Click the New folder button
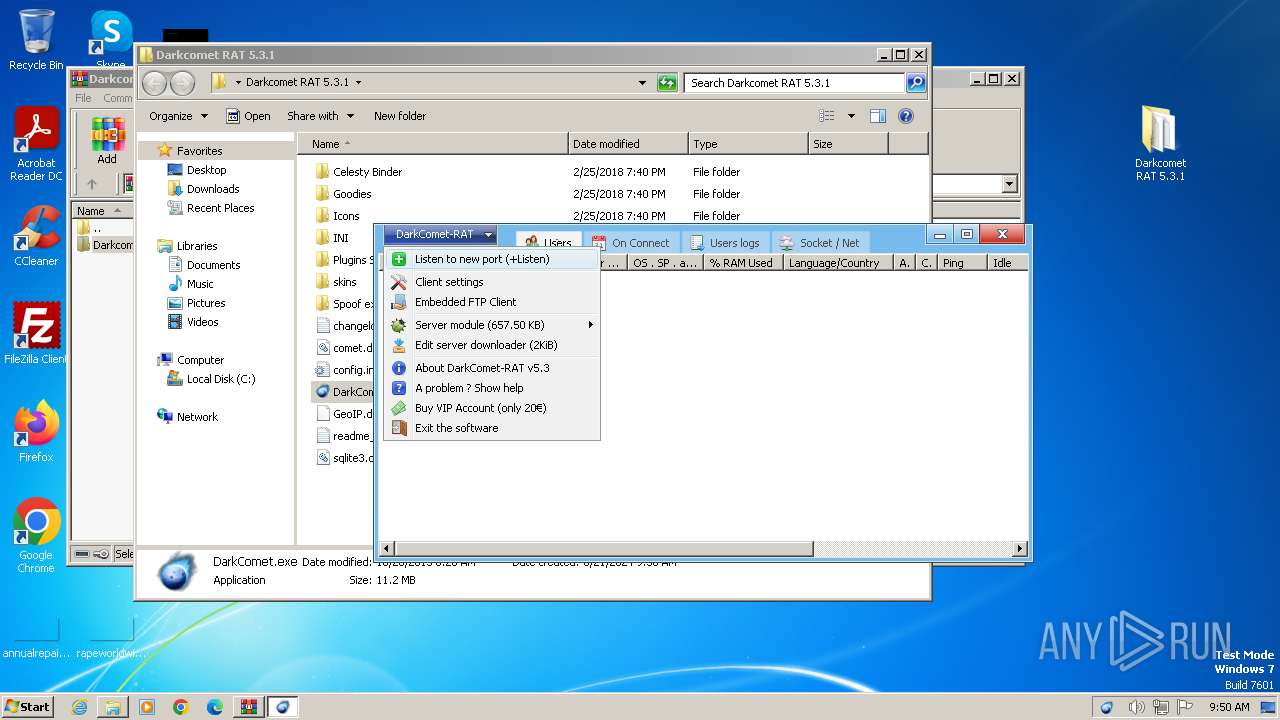 tap(400, 116)
